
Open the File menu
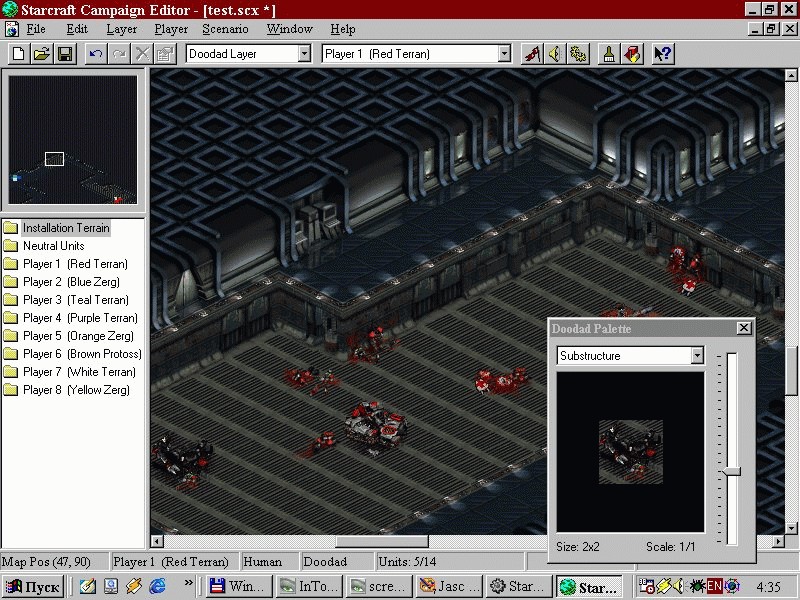tap(36, 29)
